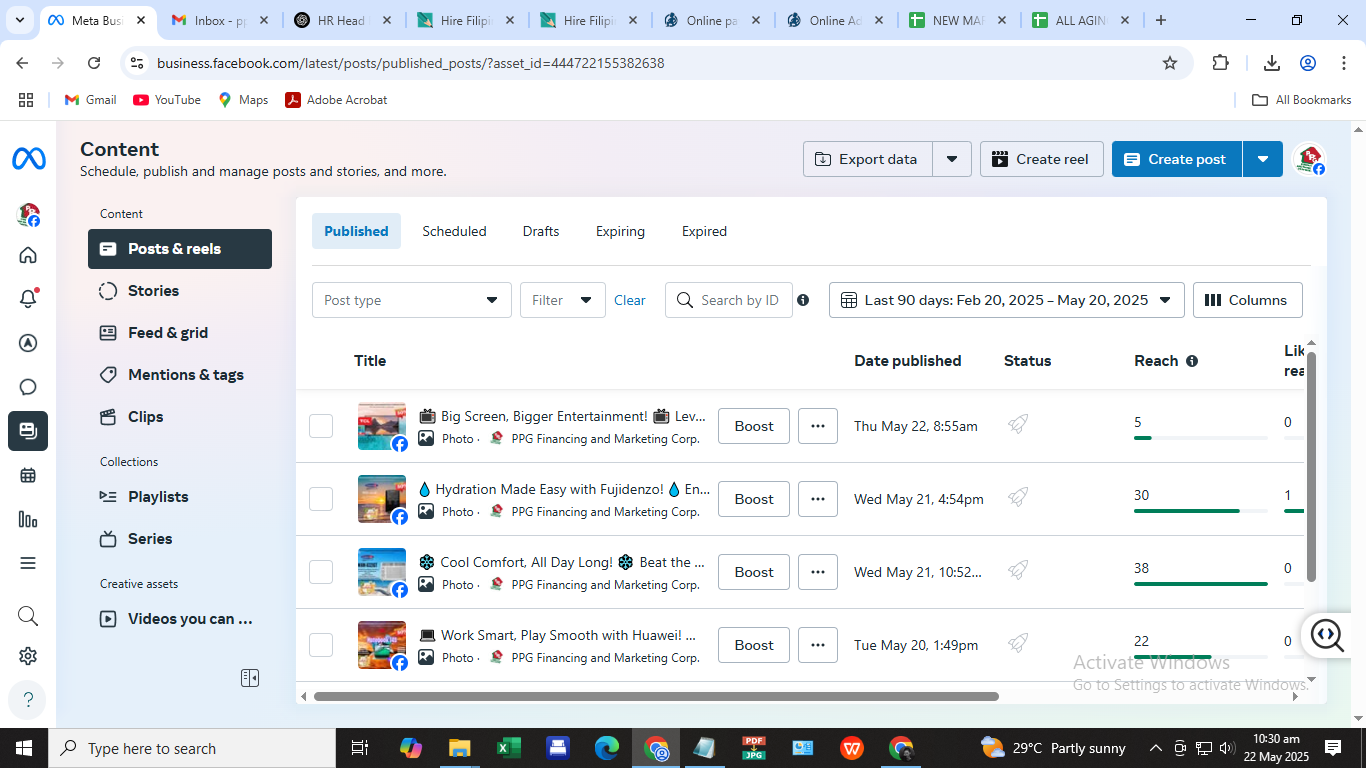Open Search magnifier icon in left rail
The image size is (1366, 768).
pos(28,616)
